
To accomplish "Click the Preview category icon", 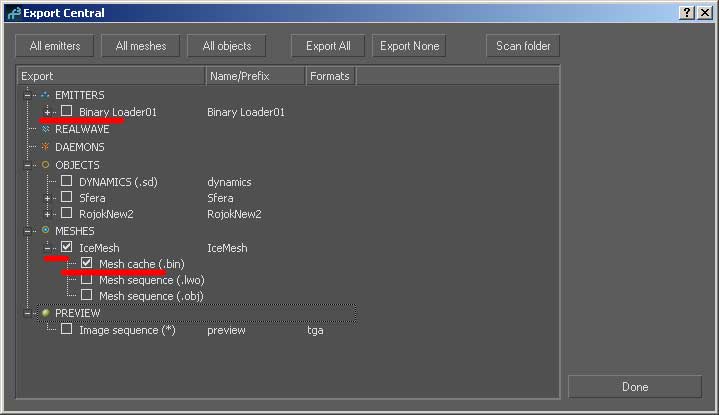I will click(45, 312).
